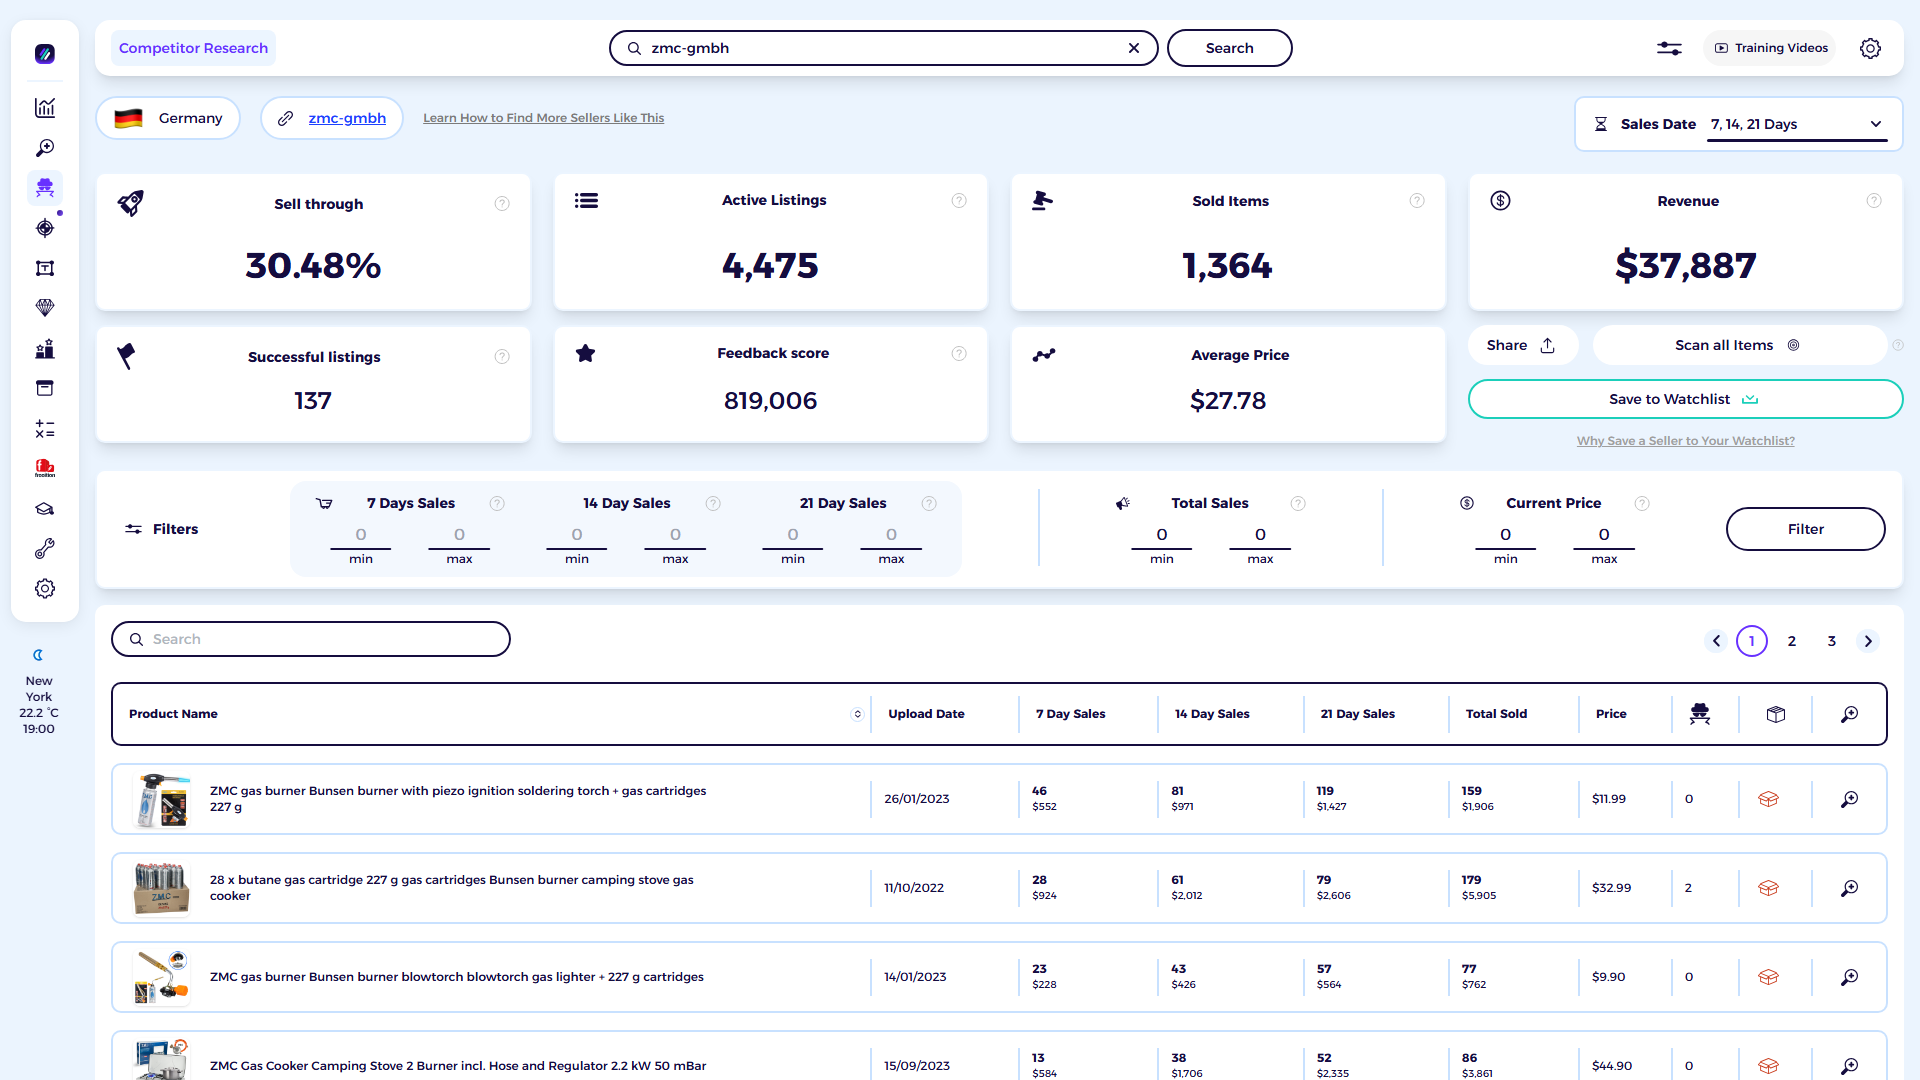Click the Share button

(x=1521, y=345)
